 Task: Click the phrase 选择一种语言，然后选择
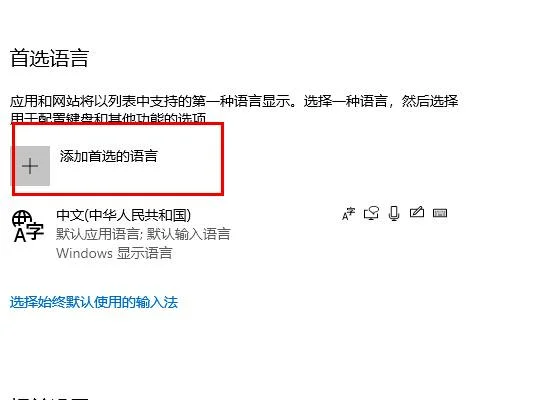pyautogui.click(x=381, y=101)
